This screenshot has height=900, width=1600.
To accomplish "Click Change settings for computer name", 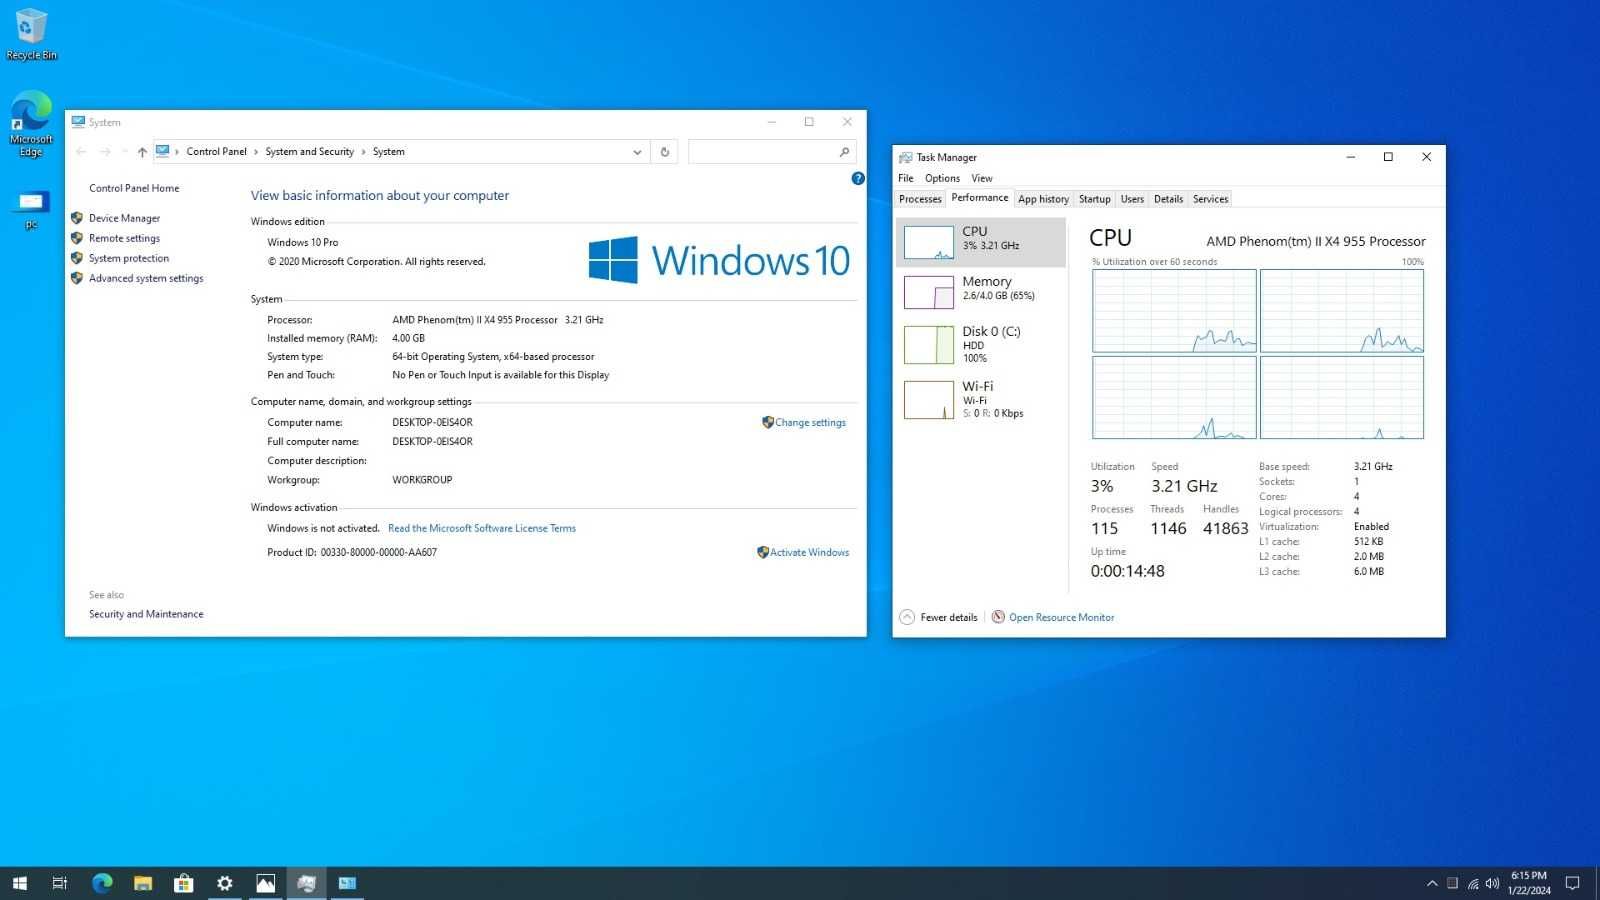I will click(x=810, y=422).
